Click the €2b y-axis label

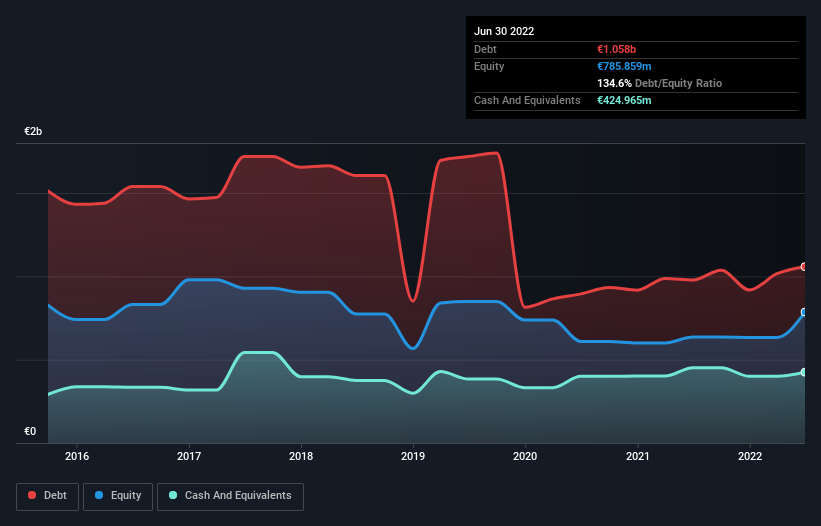(x=33, y=131)
